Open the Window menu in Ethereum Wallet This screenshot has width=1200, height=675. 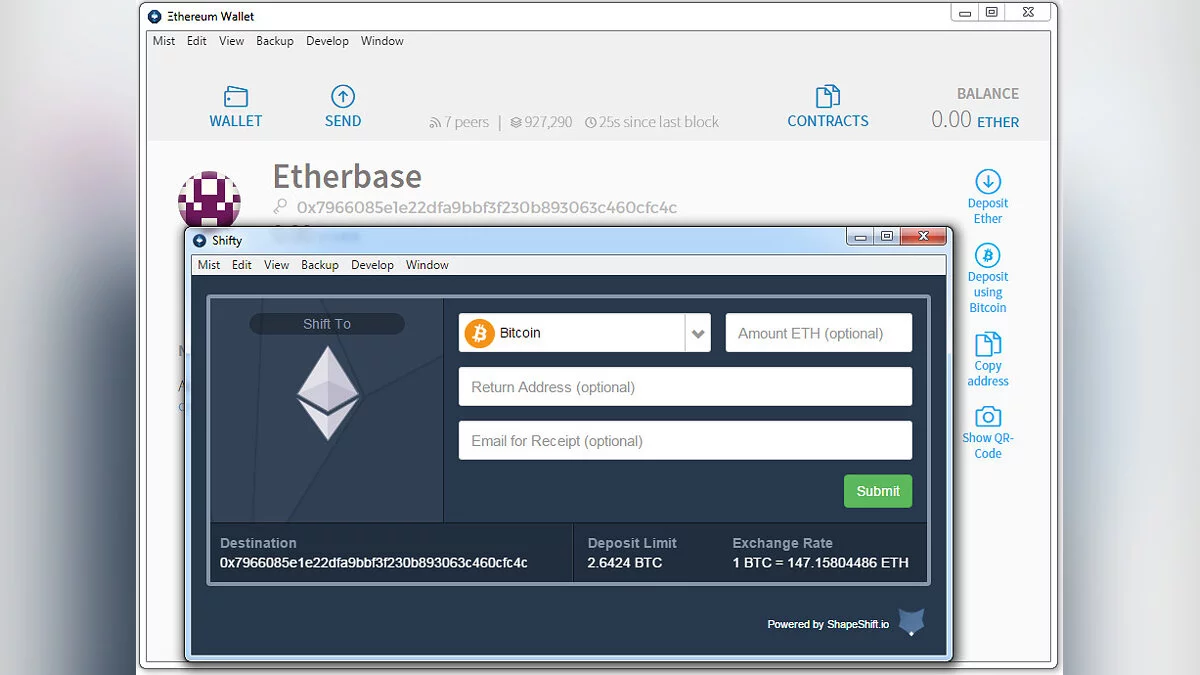pyautogui.click(x=382, y=41)
